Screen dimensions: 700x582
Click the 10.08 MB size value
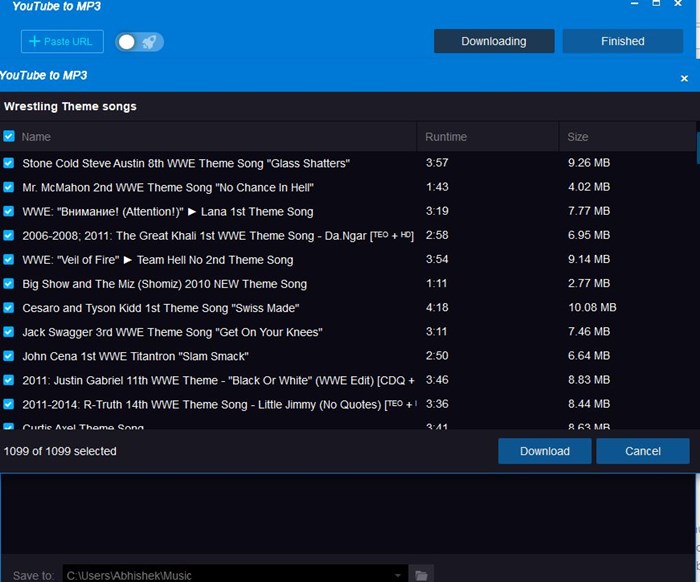[592, 308]
